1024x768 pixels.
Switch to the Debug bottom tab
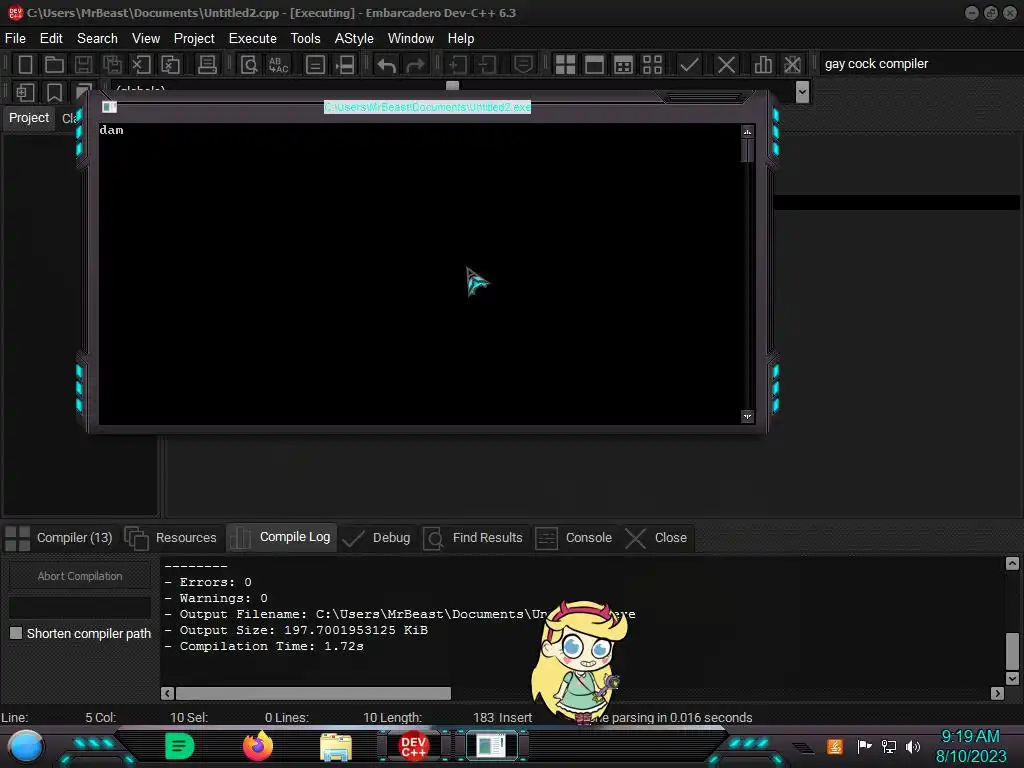pos(377,538)
